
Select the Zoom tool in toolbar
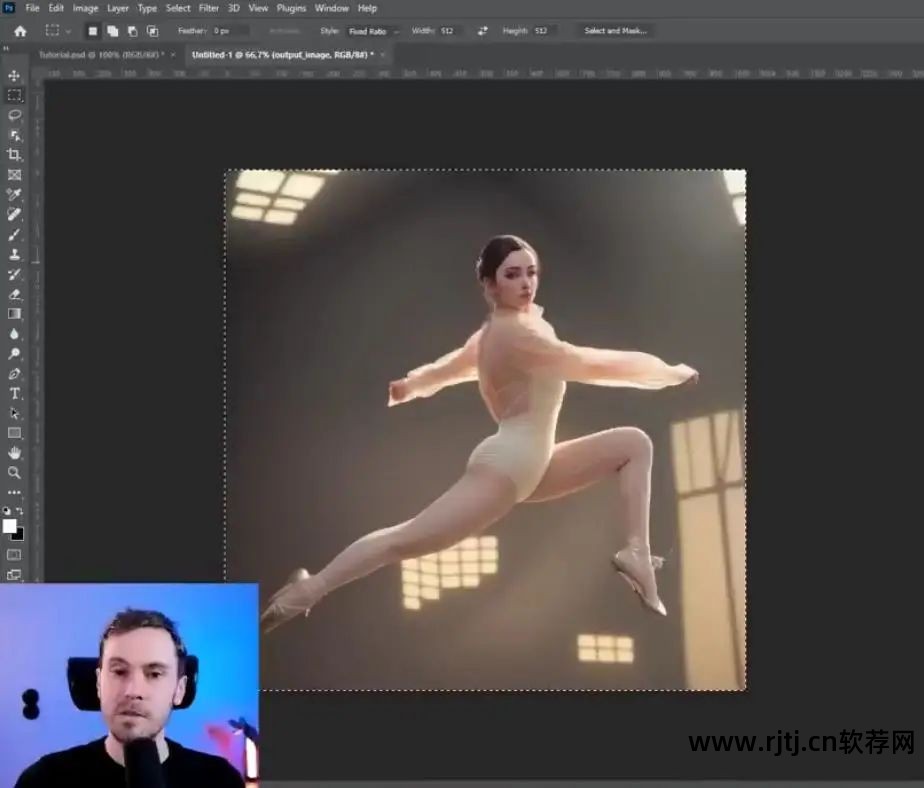click(x=14, y=473)
